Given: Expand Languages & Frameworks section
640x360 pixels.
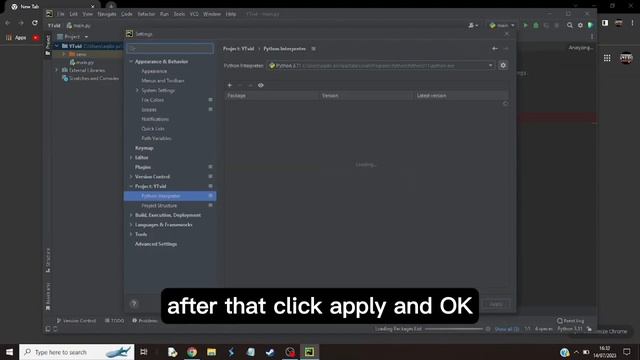Looking at the screenshot, I should pos(131,225).
